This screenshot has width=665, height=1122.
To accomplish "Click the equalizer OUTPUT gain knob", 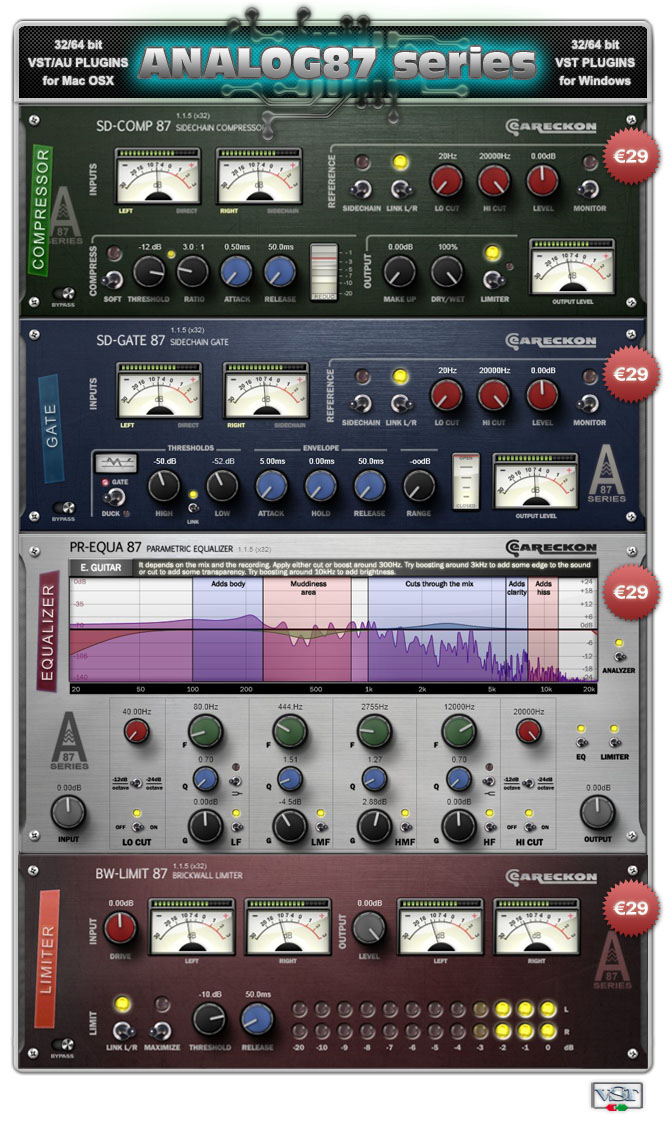I will pyautogui.click(x=597, y=814).
